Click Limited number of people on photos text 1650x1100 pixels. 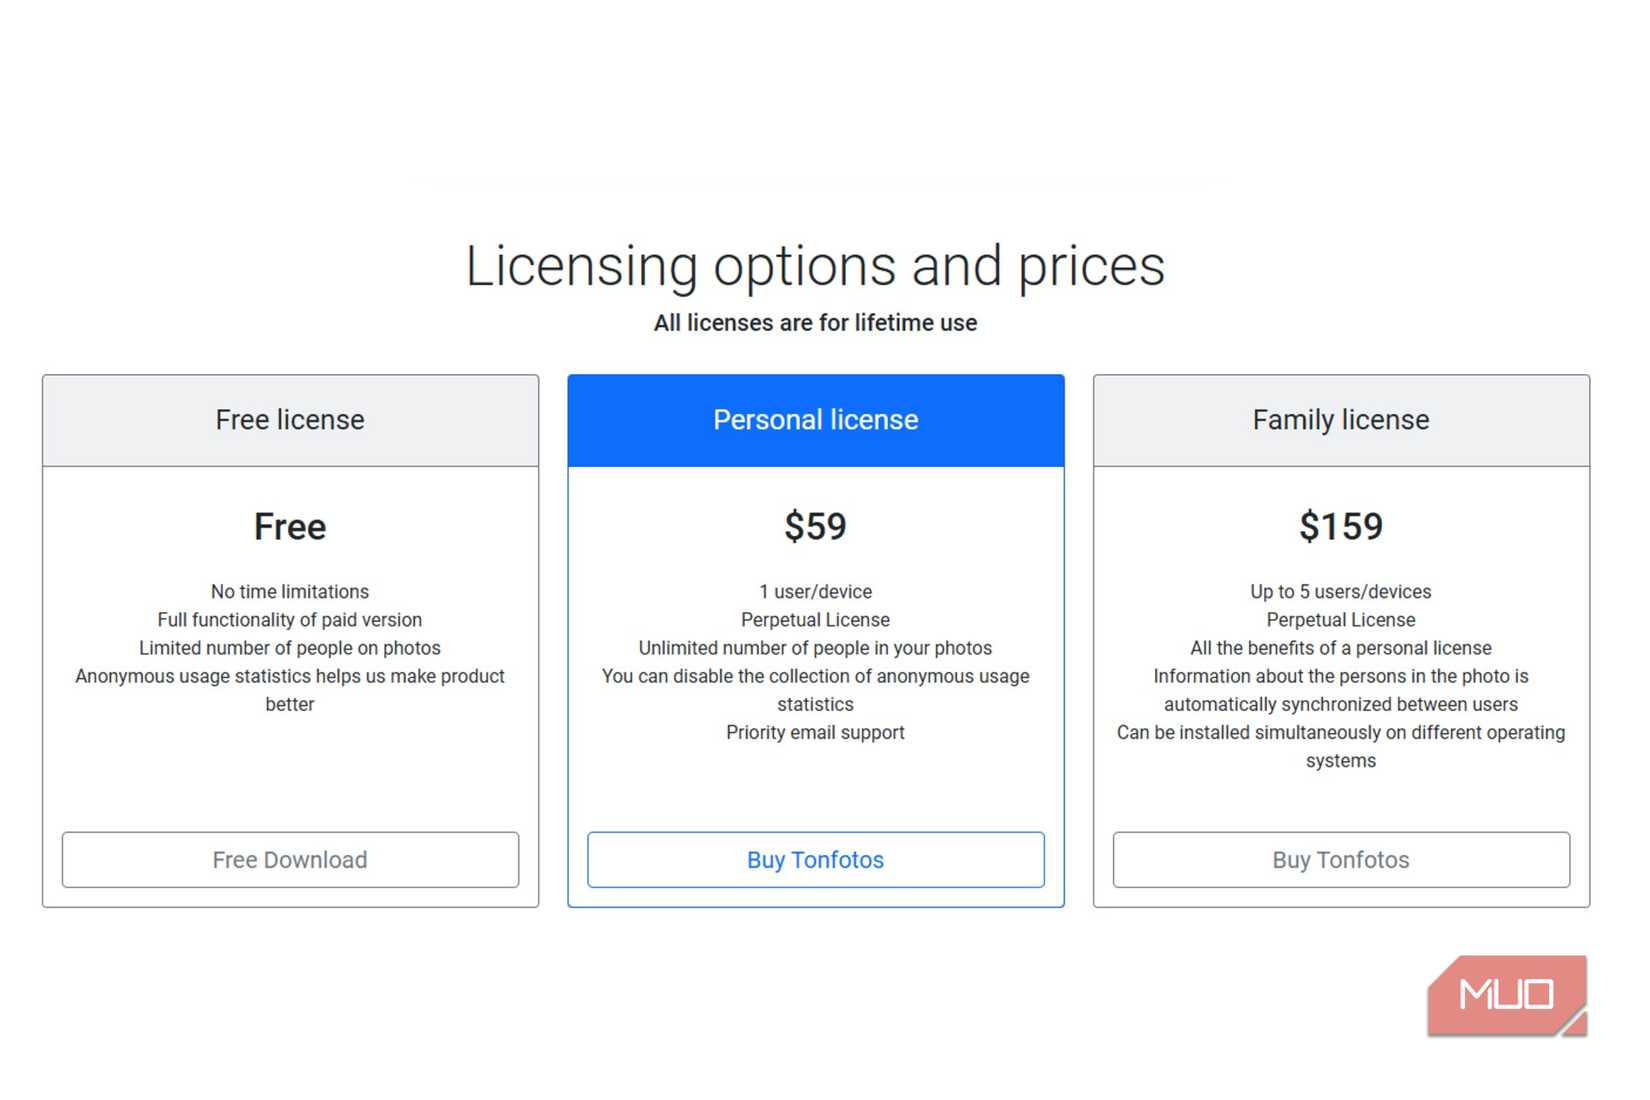click(x=290, y=647)
